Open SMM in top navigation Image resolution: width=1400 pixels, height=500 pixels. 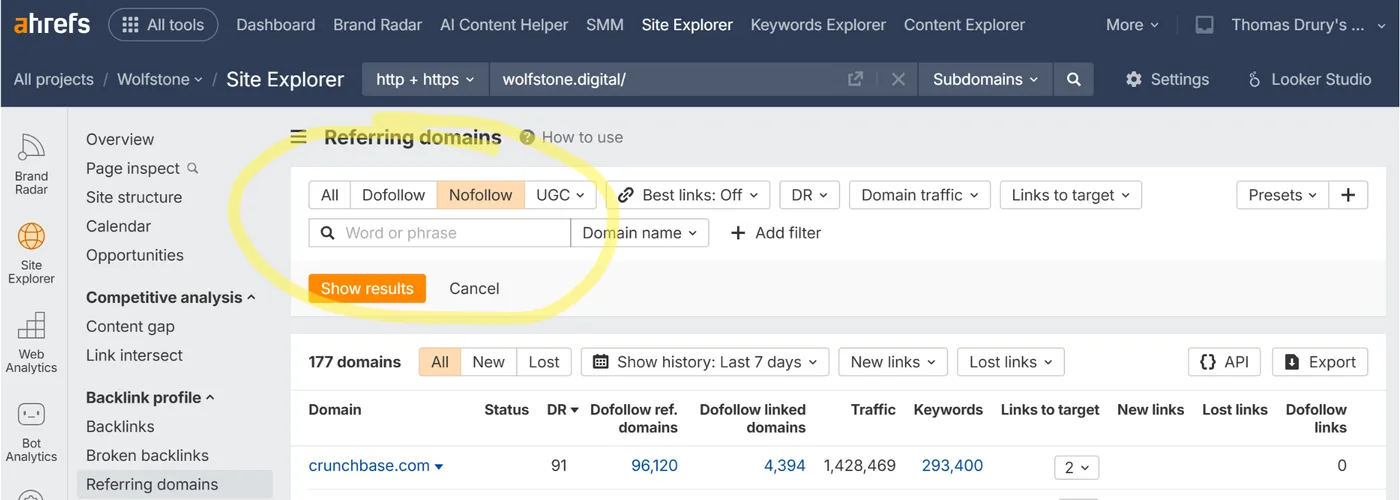(x=605, y=25)
